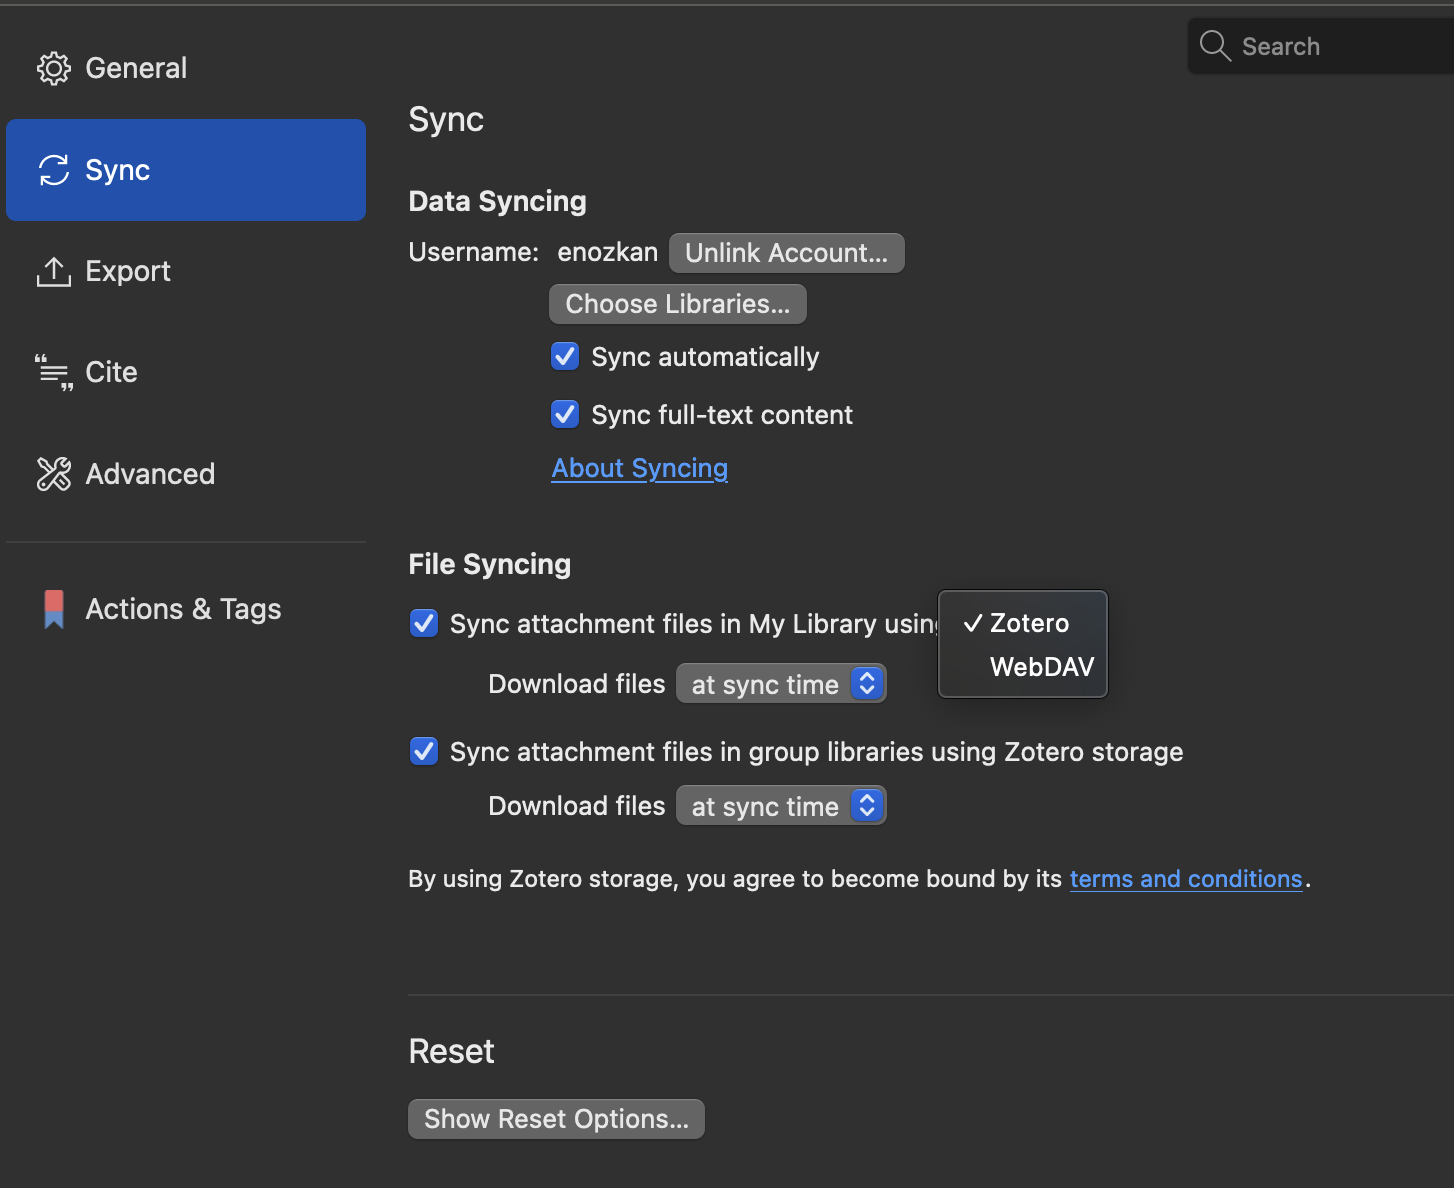
Task: Open the Actions & Tags pane
Action: [186, 609]
